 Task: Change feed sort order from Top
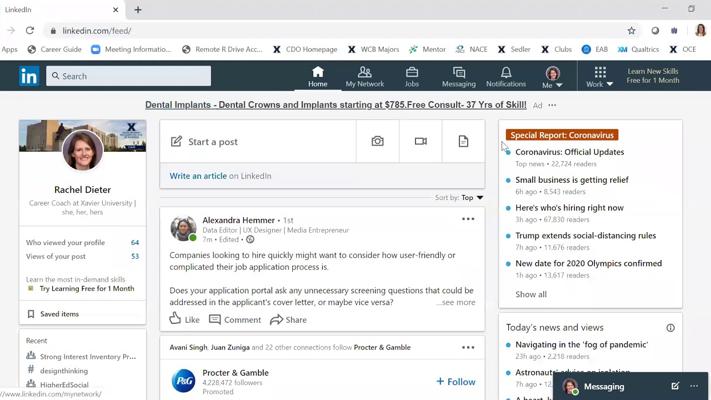coord(472,198)
